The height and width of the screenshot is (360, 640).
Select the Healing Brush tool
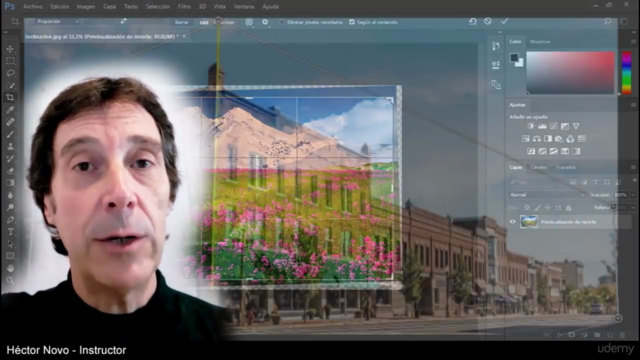click(x=10, y=122)
